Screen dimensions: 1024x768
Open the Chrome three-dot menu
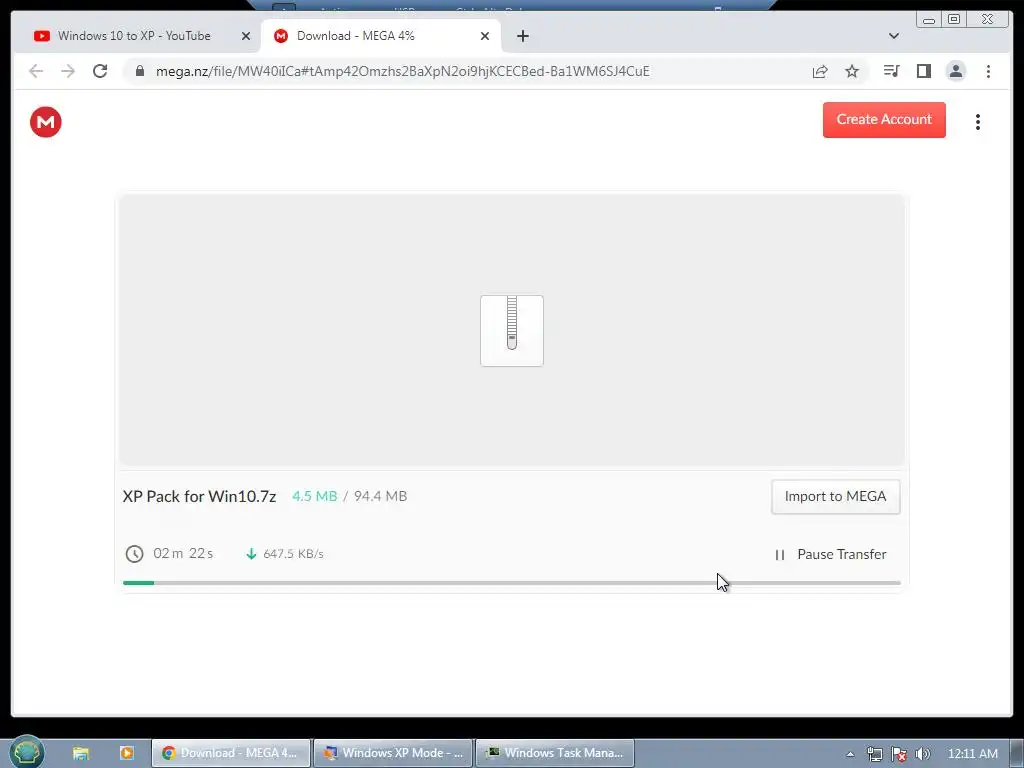(988, 71)
